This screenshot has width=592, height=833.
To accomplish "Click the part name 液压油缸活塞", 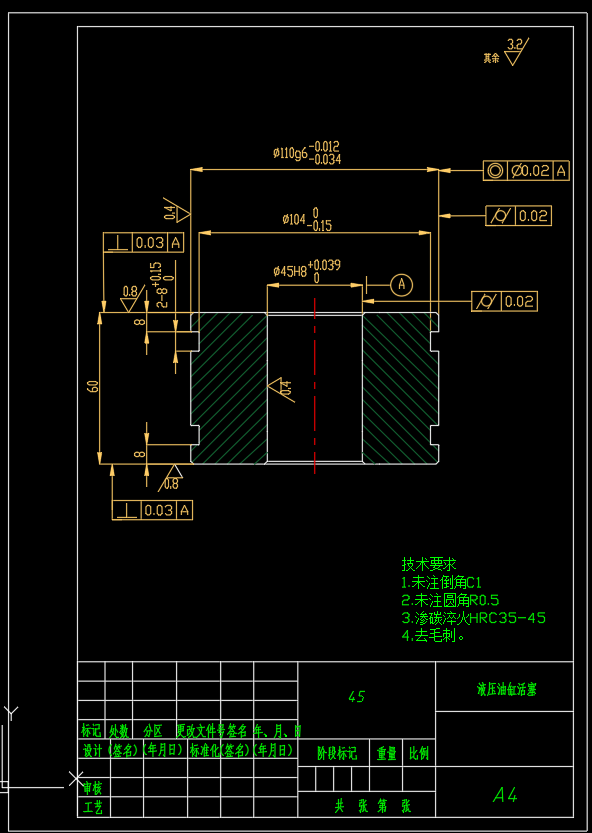I will pos(506,690).
